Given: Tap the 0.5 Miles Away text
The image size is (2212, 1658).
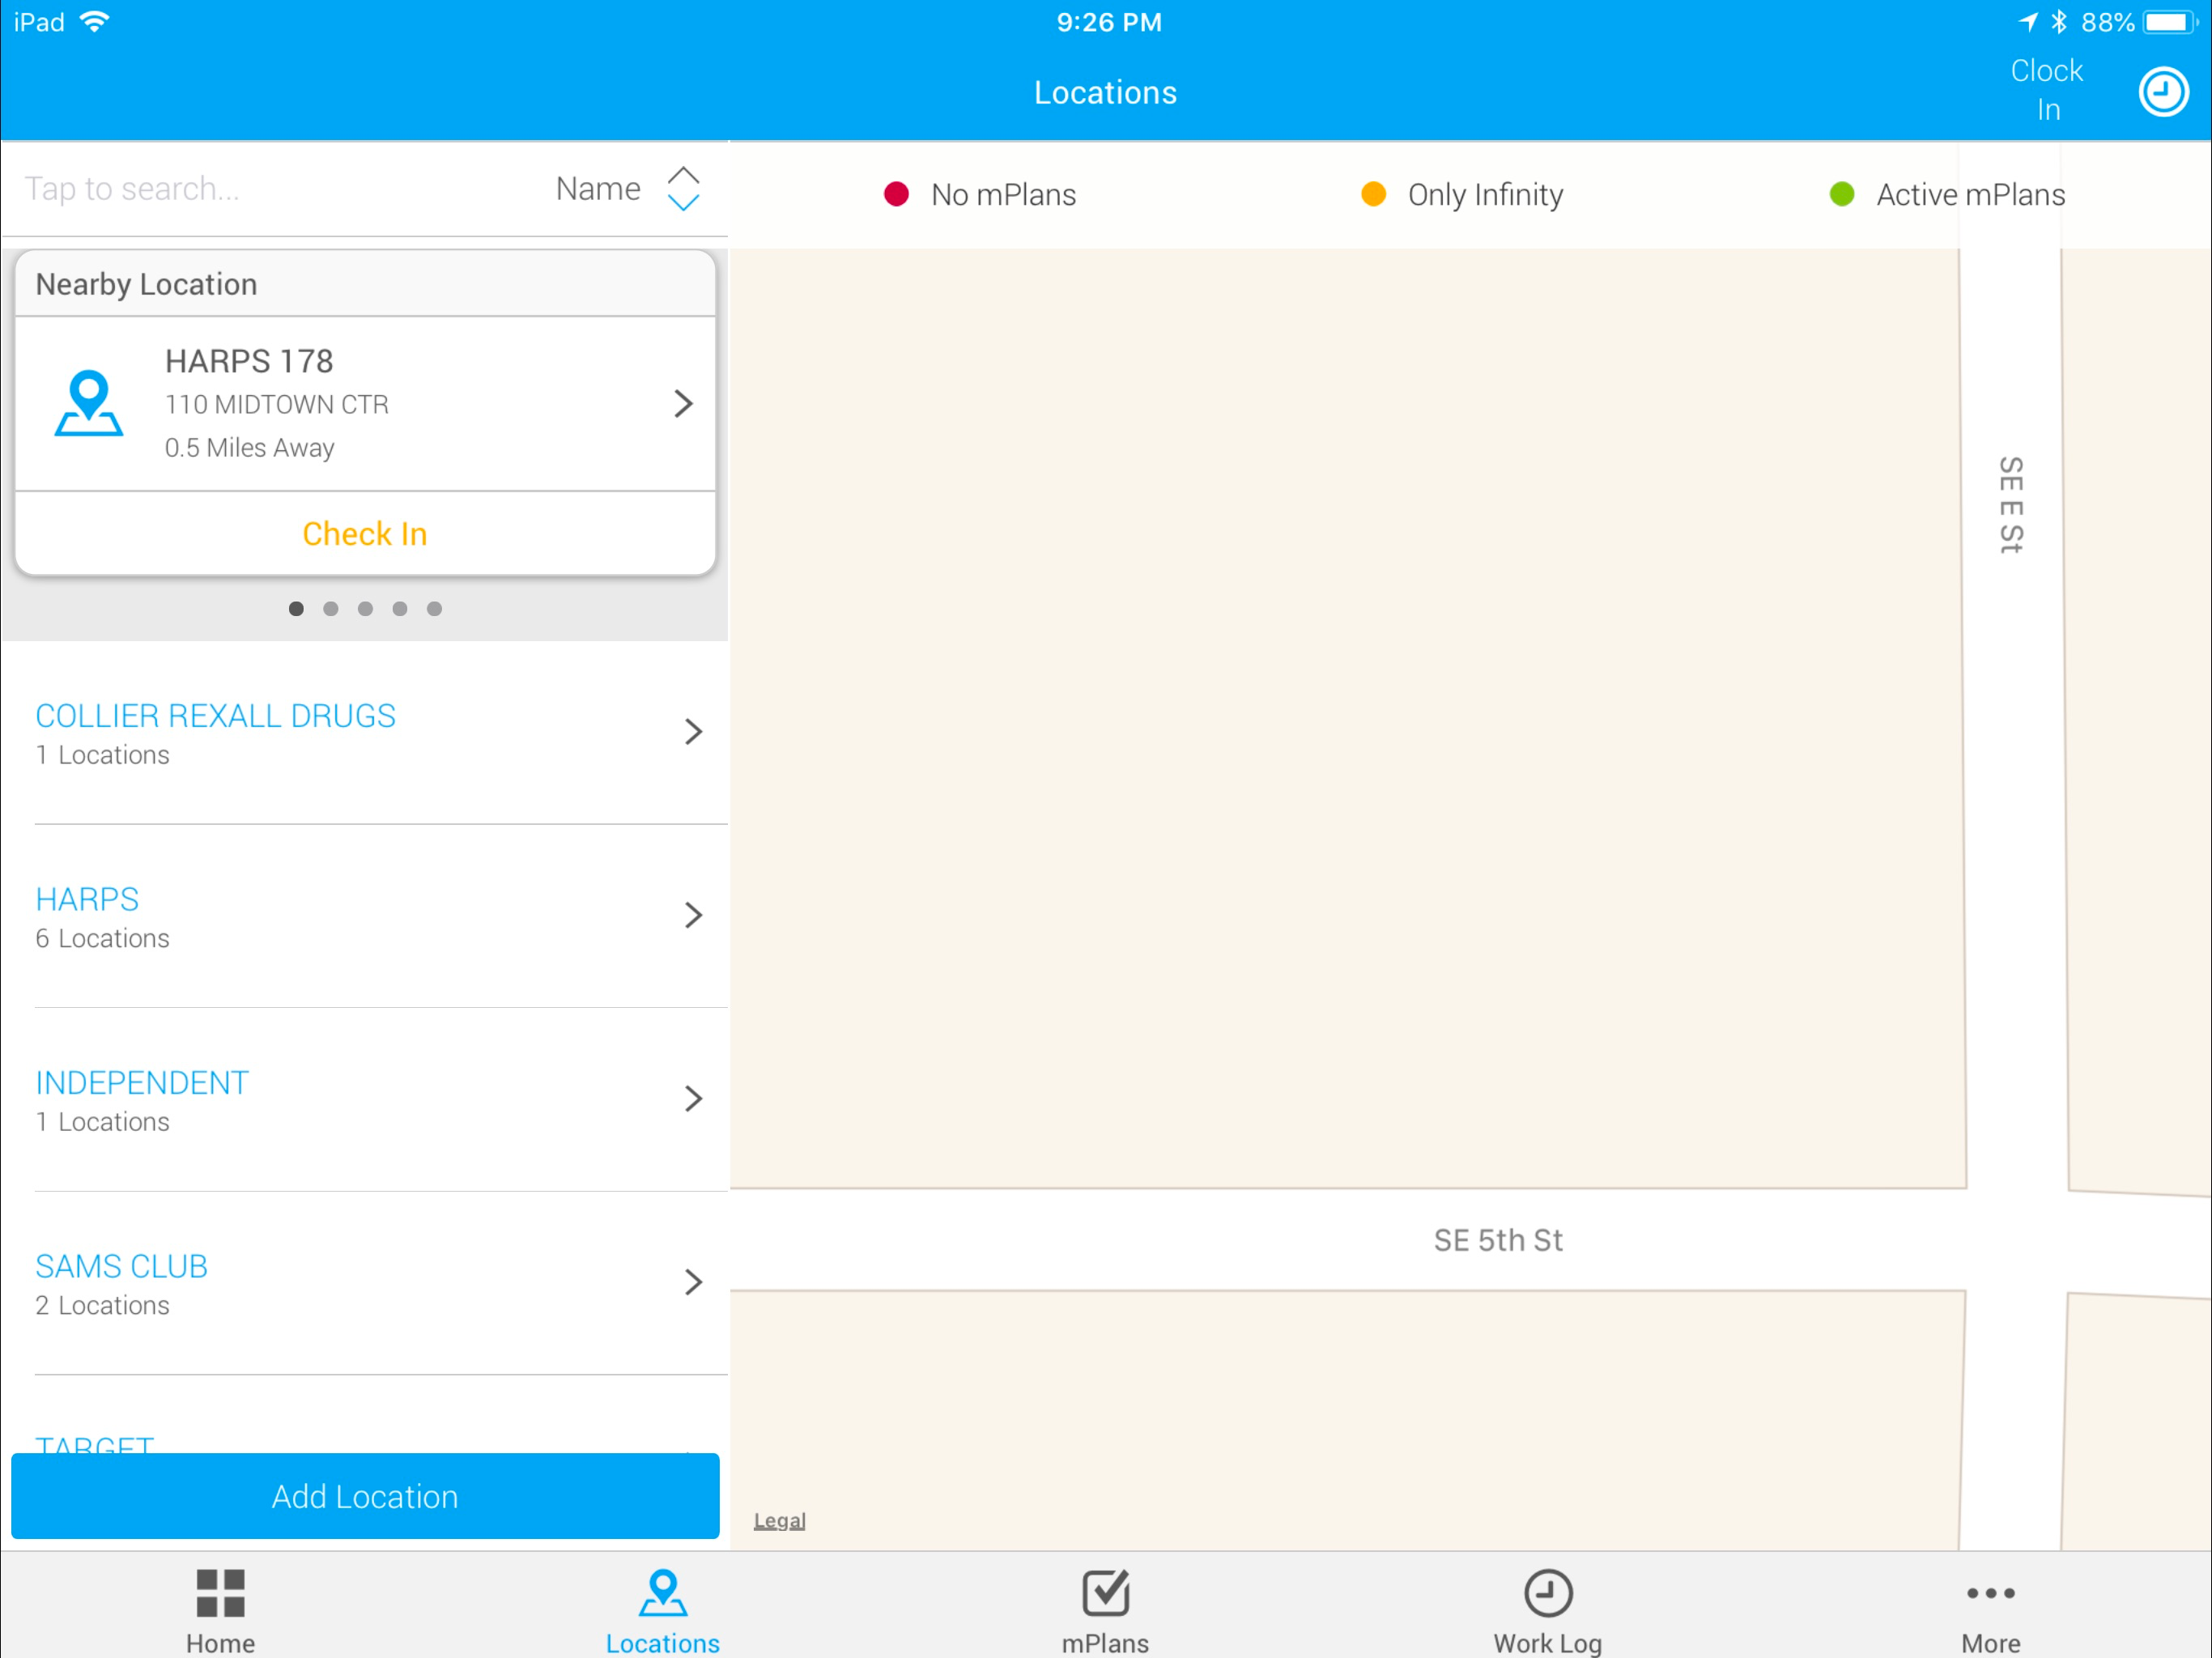Looking at the screenshot, I should [x=250, y=447].
